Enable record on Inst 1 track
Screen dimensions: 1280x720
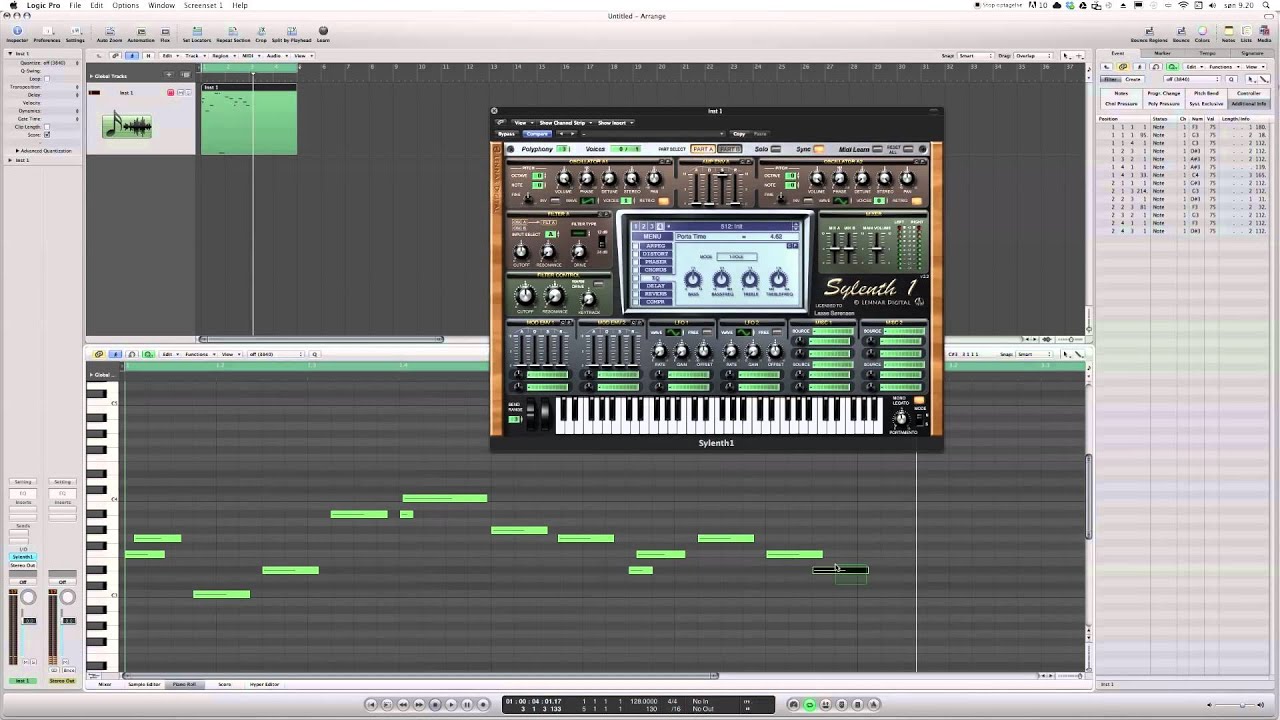pos(170,93)
